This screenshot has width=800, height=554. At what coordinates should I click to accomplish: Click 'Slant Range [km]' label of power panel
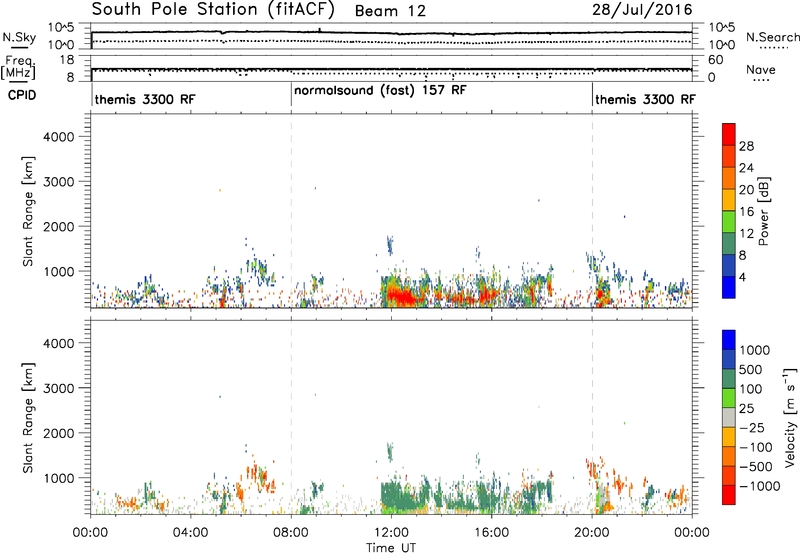click(x=28, y=211)
